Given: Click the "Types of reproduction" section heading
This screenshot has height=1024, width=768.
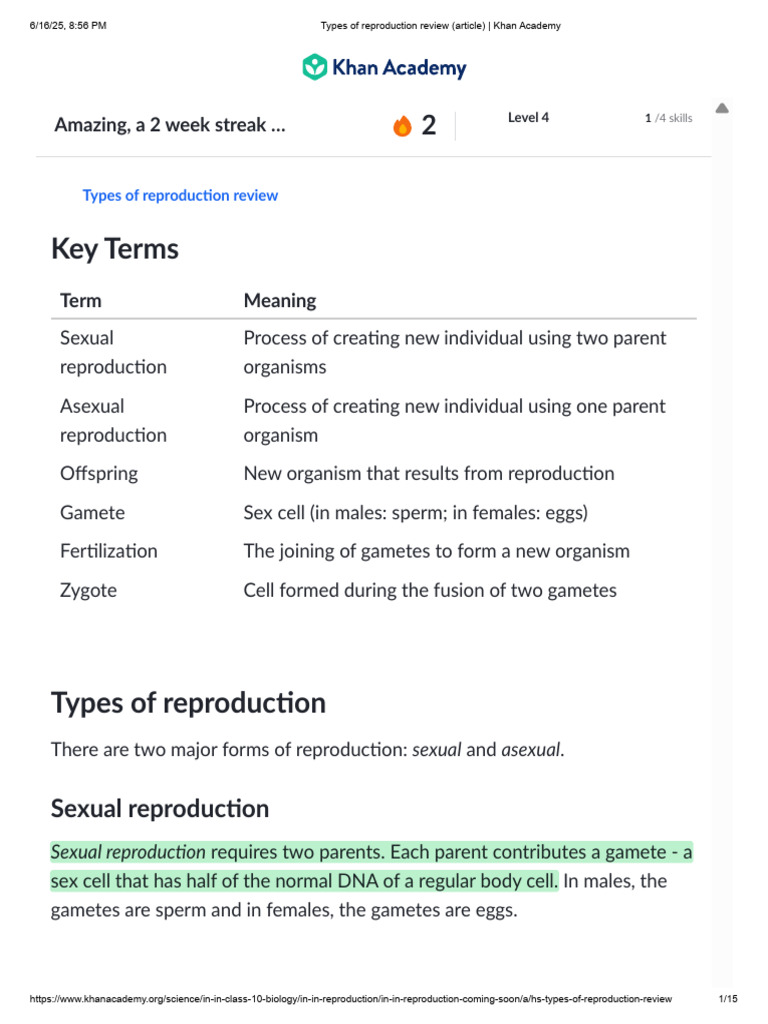Looking at the screenshot, I should point(188,703).
